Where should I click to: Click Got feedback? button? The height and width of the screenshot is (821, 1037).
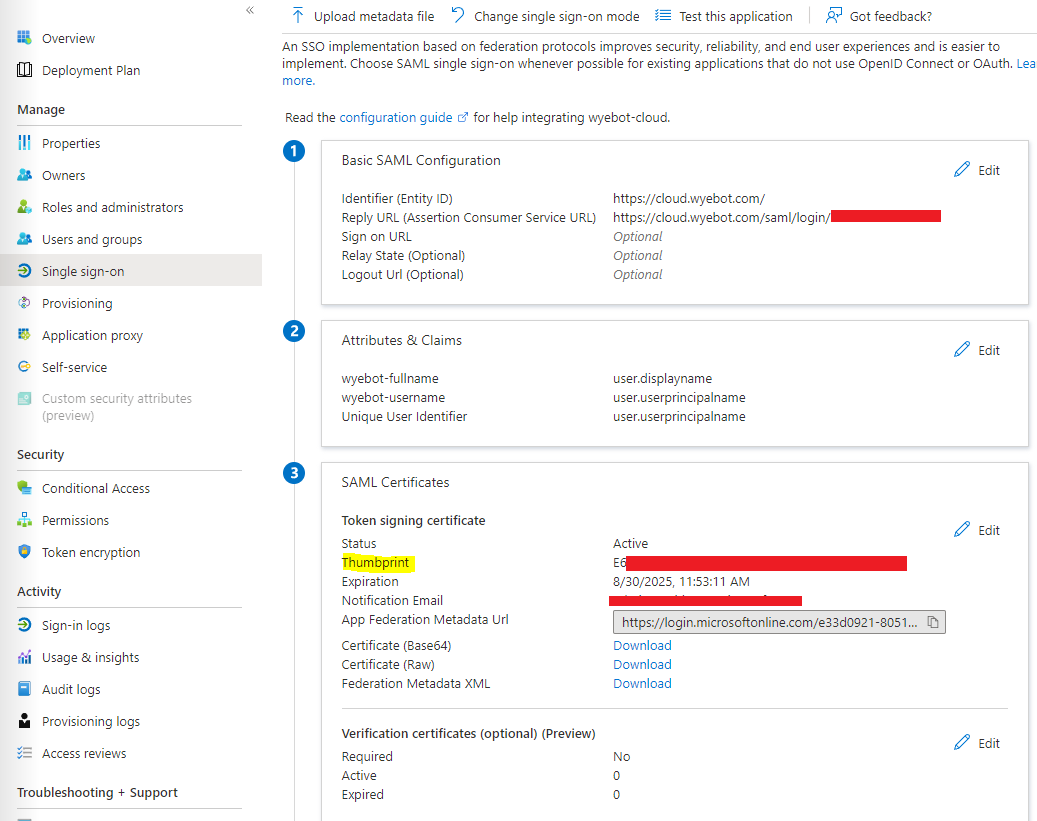[x=890, y=17]
